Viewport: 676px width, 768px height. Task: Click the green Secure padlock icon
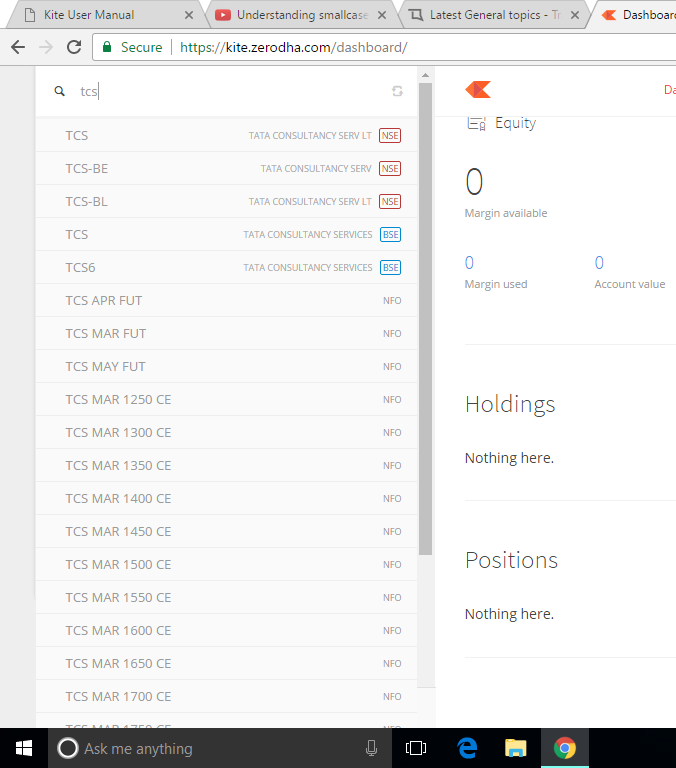point(107,47)
